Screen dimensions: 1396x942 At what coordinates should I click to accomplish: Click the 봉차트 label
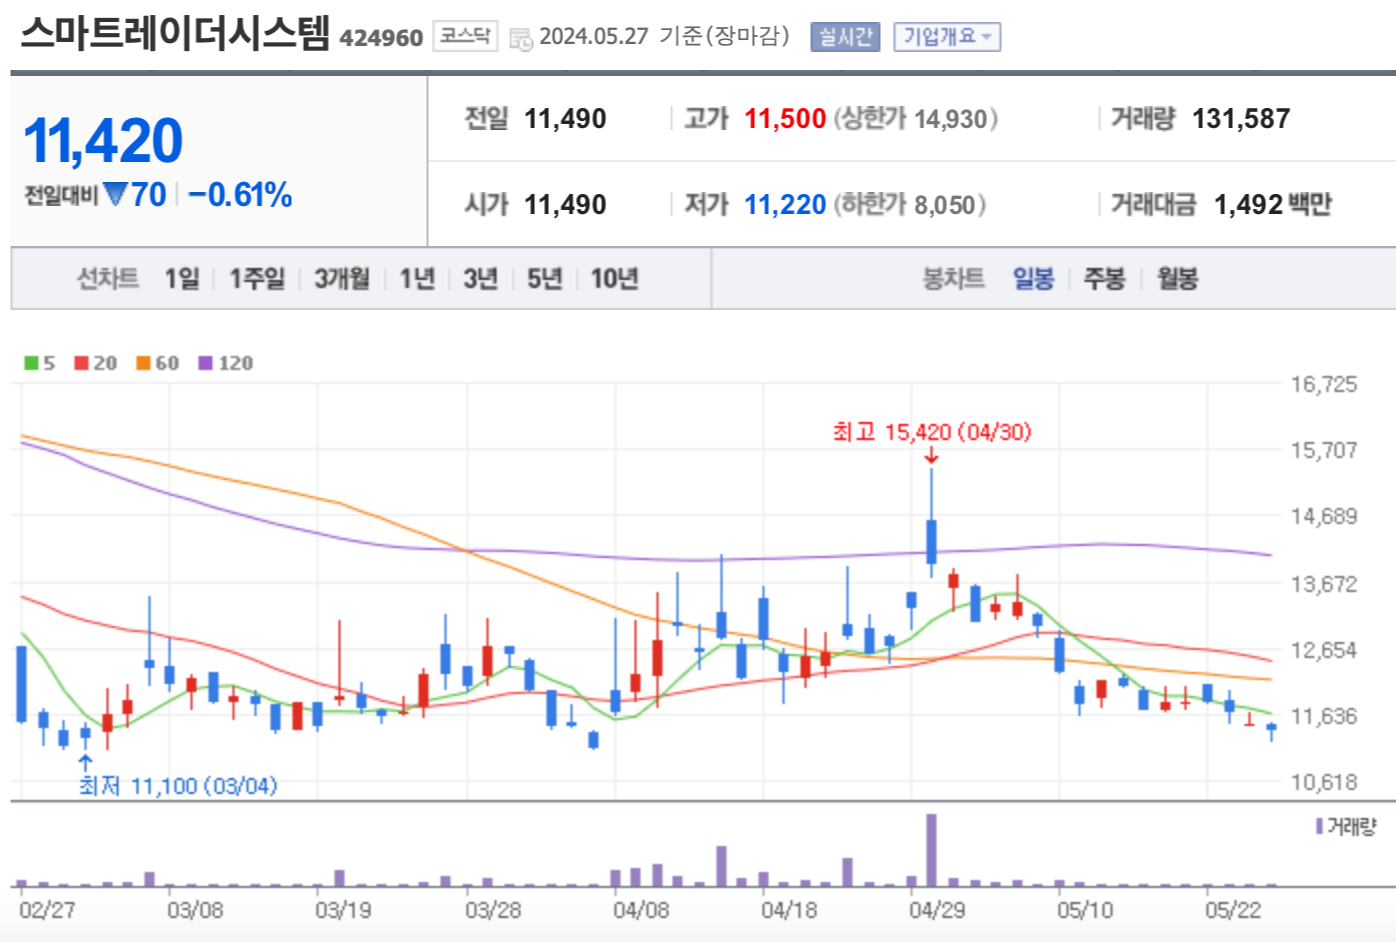tap(953, 278)
